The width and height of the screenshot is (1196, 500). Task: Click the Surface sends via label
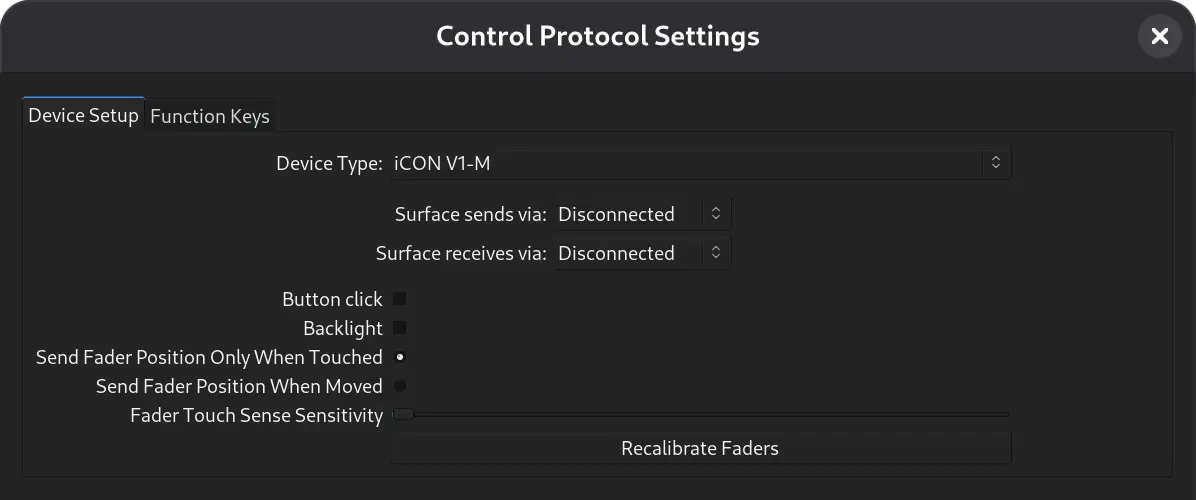click(x=470, y=214)
